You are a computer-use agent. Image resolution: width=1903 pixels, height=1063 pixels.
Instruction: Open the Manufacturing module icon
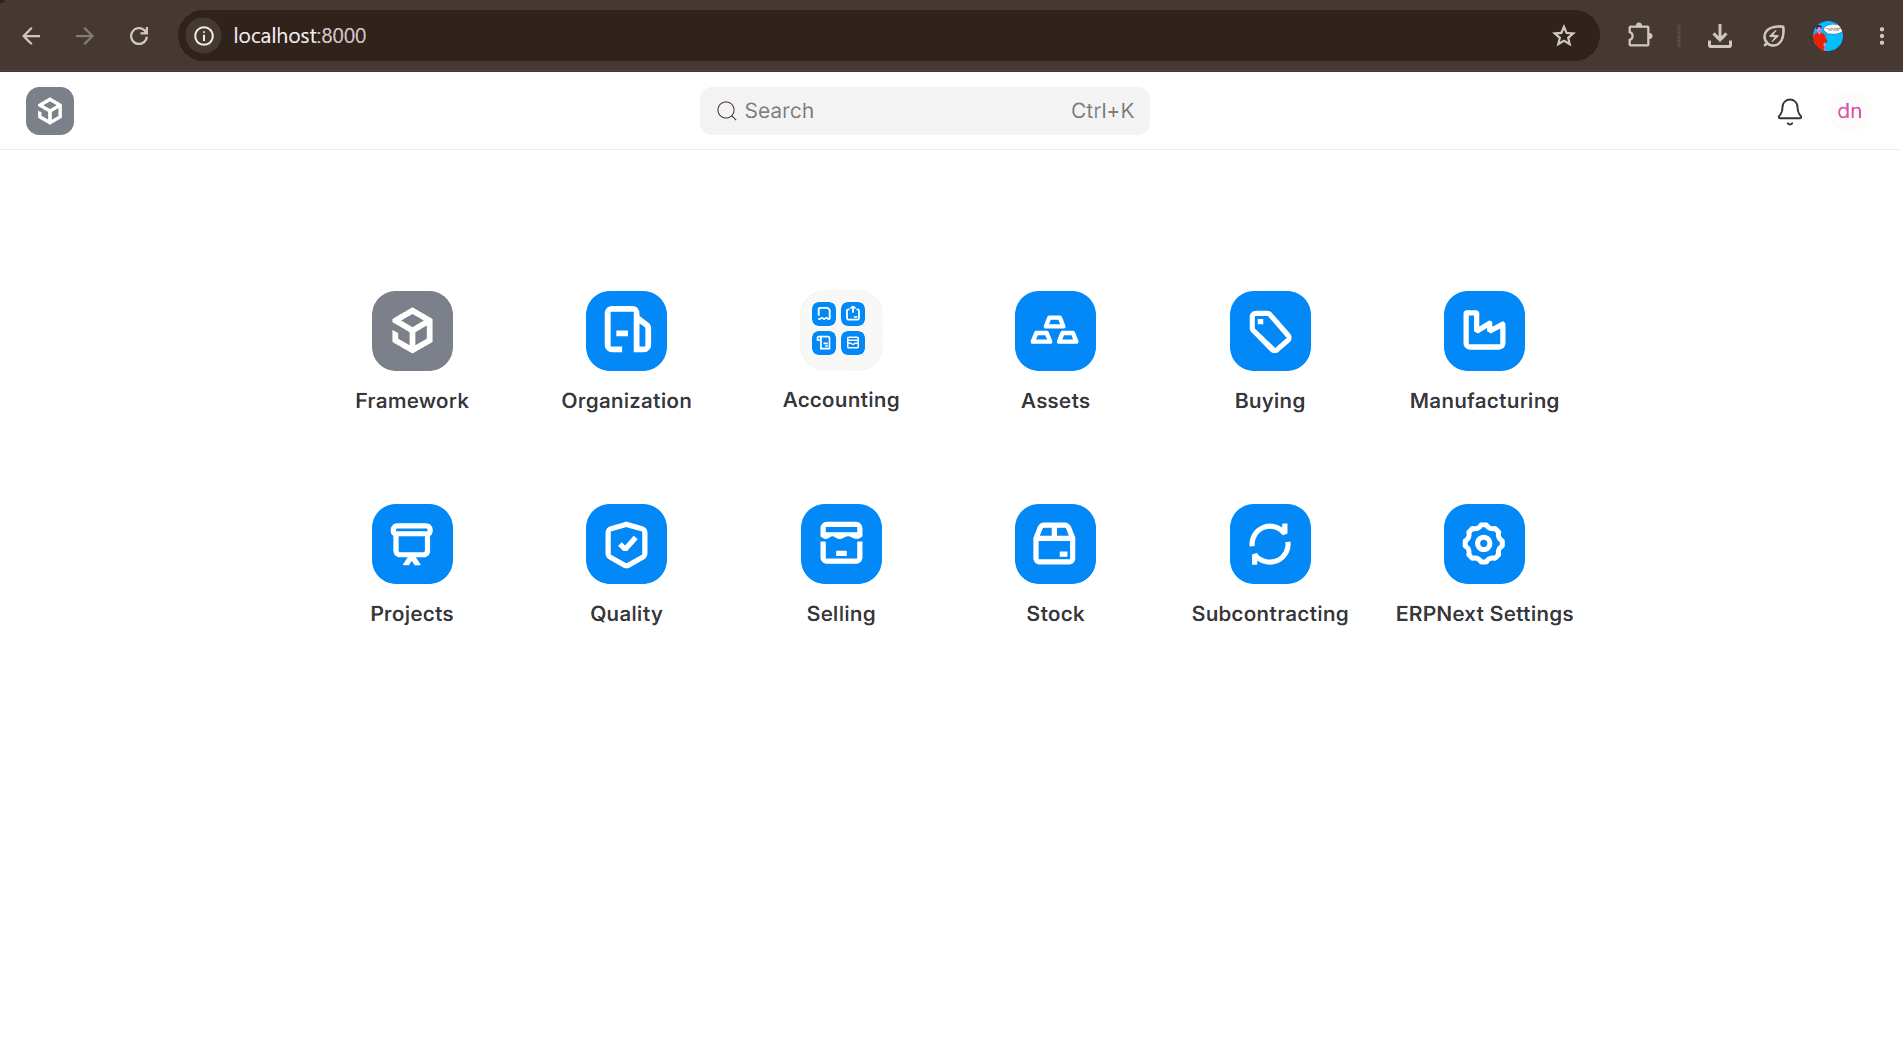[x=1484, y=331]
